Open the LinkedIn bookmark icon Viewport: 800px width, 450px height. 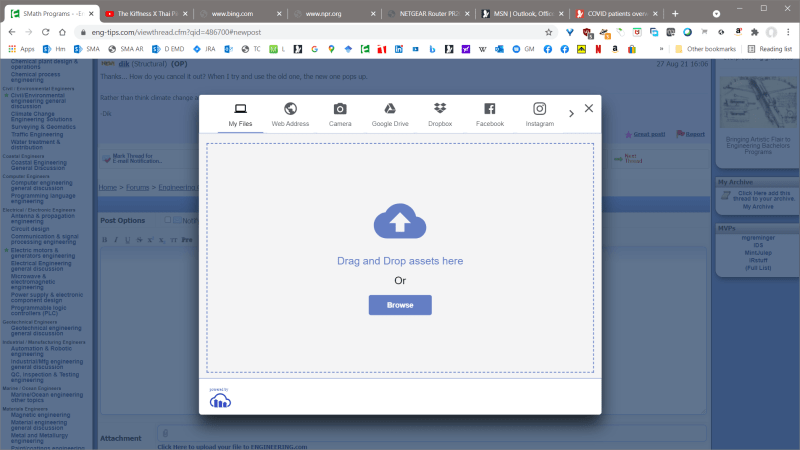tap(398, 49)
